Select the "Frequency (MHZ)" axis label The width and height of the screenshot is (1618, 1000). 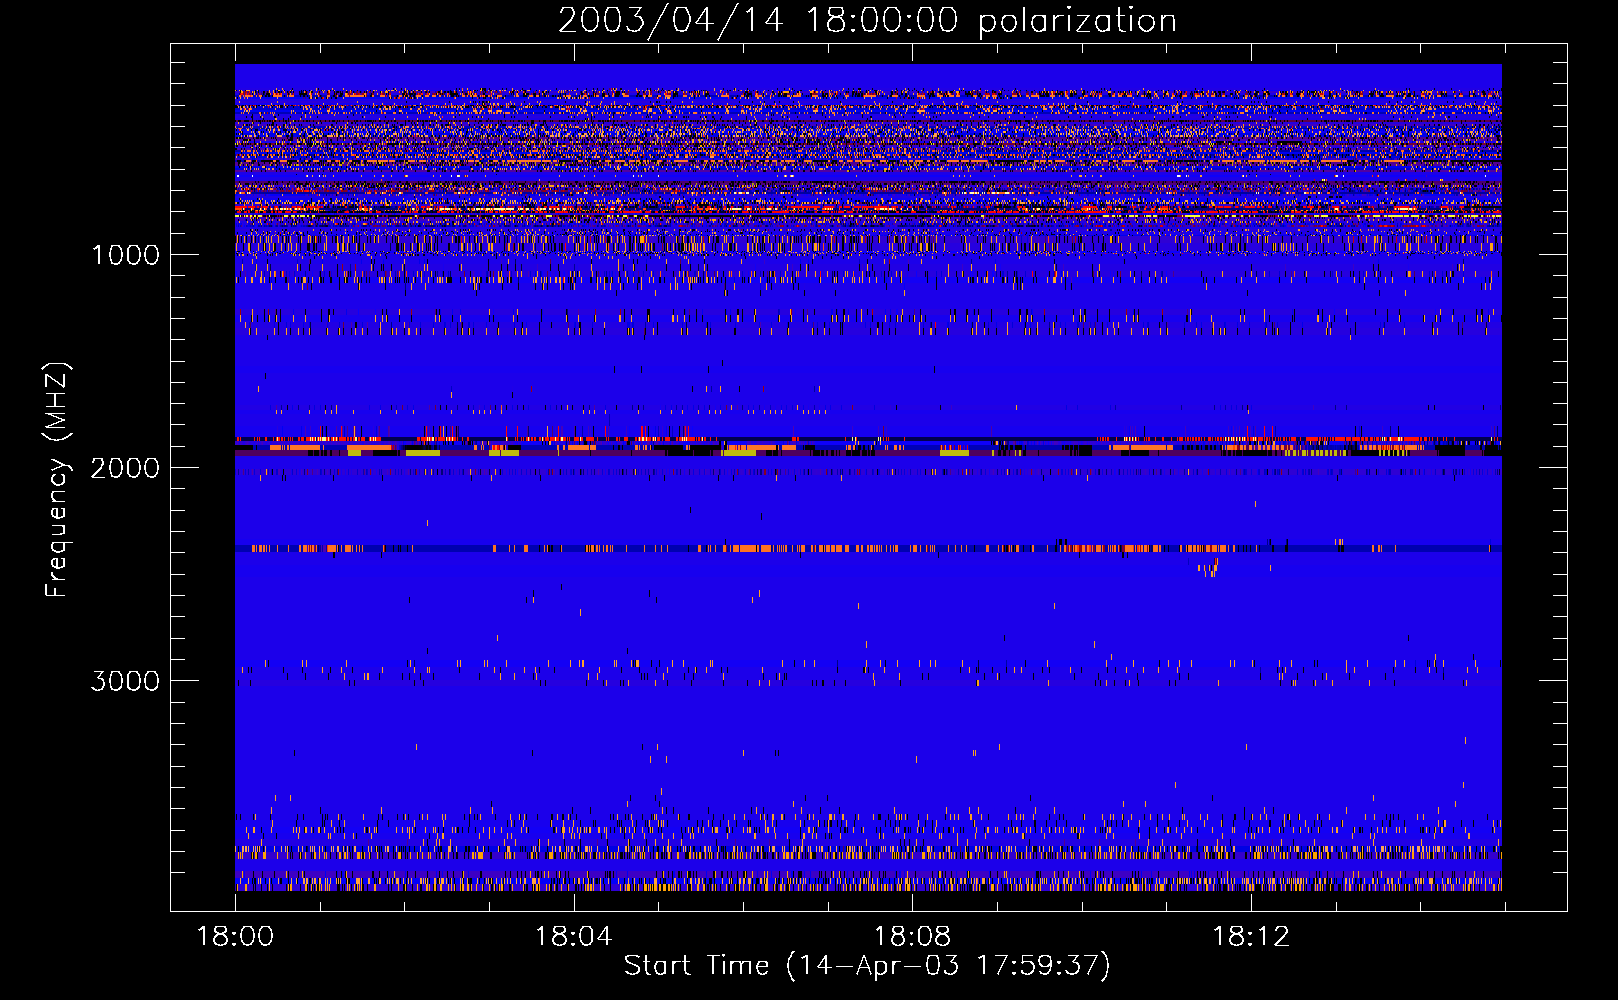click(x=57, y=480)
